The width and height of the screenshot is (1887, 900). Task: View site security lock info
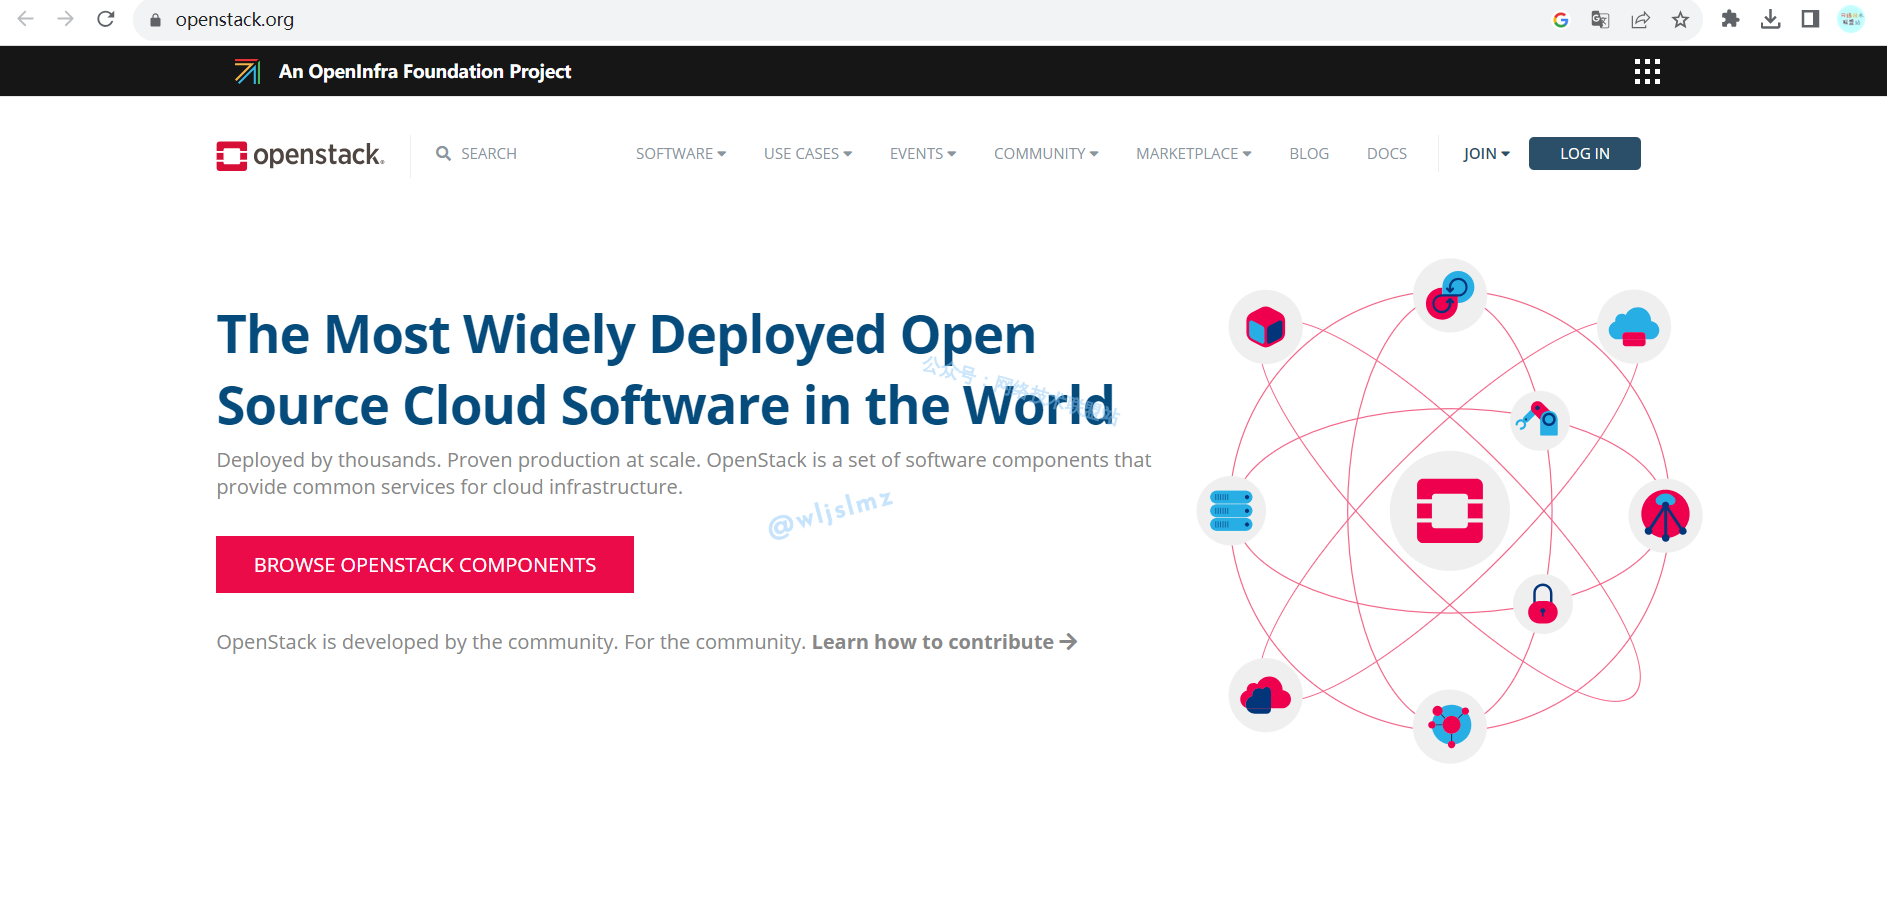[x=155, y=20]
